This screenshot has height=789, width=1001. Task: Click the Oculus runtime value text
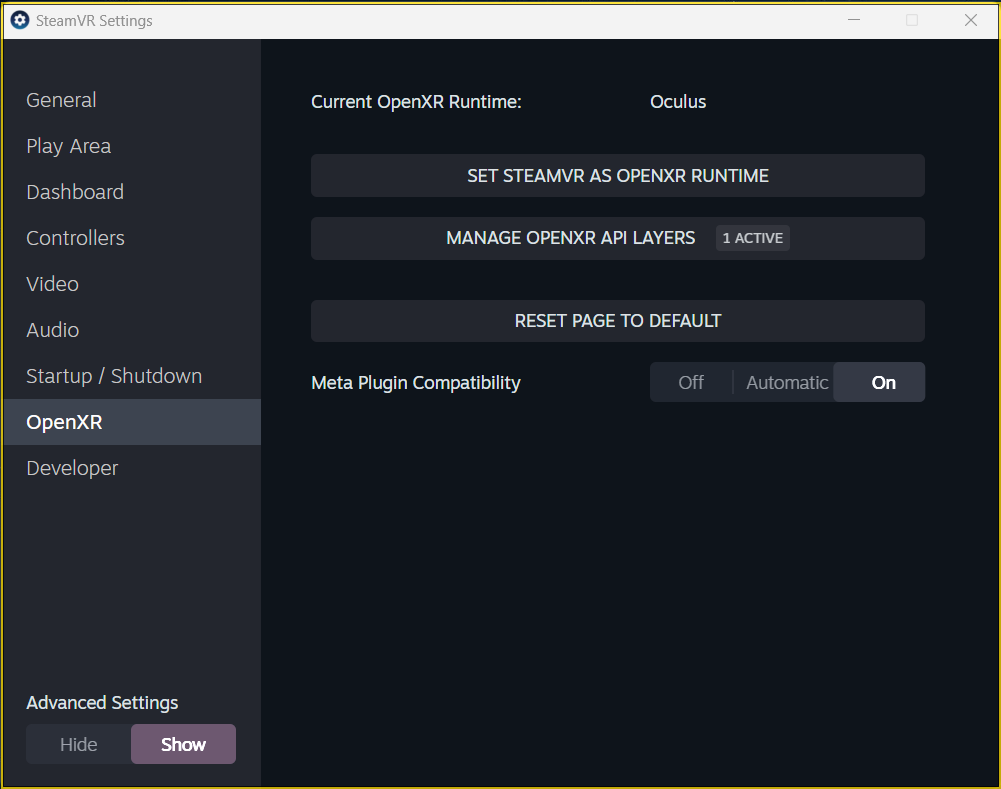click(x=678, y=102)
